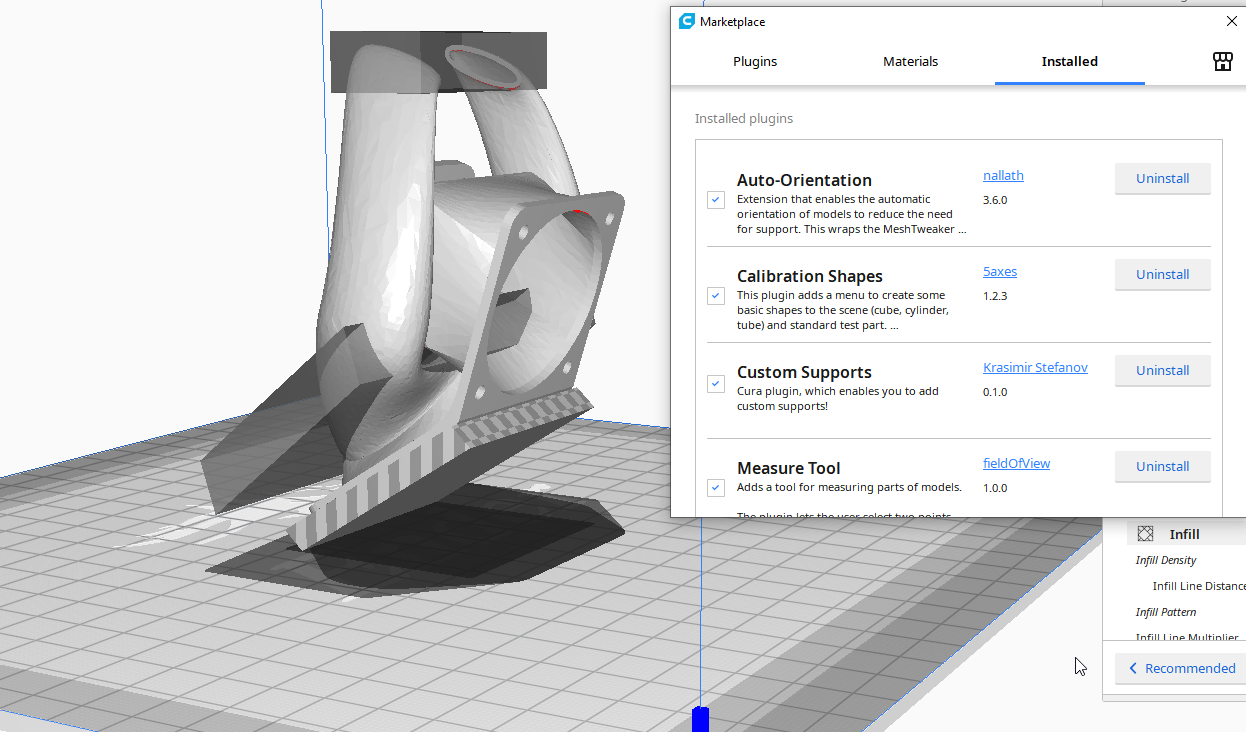
Task: Uninstall the Auto-Orientation plugin
Action: tap(1162, 178)
